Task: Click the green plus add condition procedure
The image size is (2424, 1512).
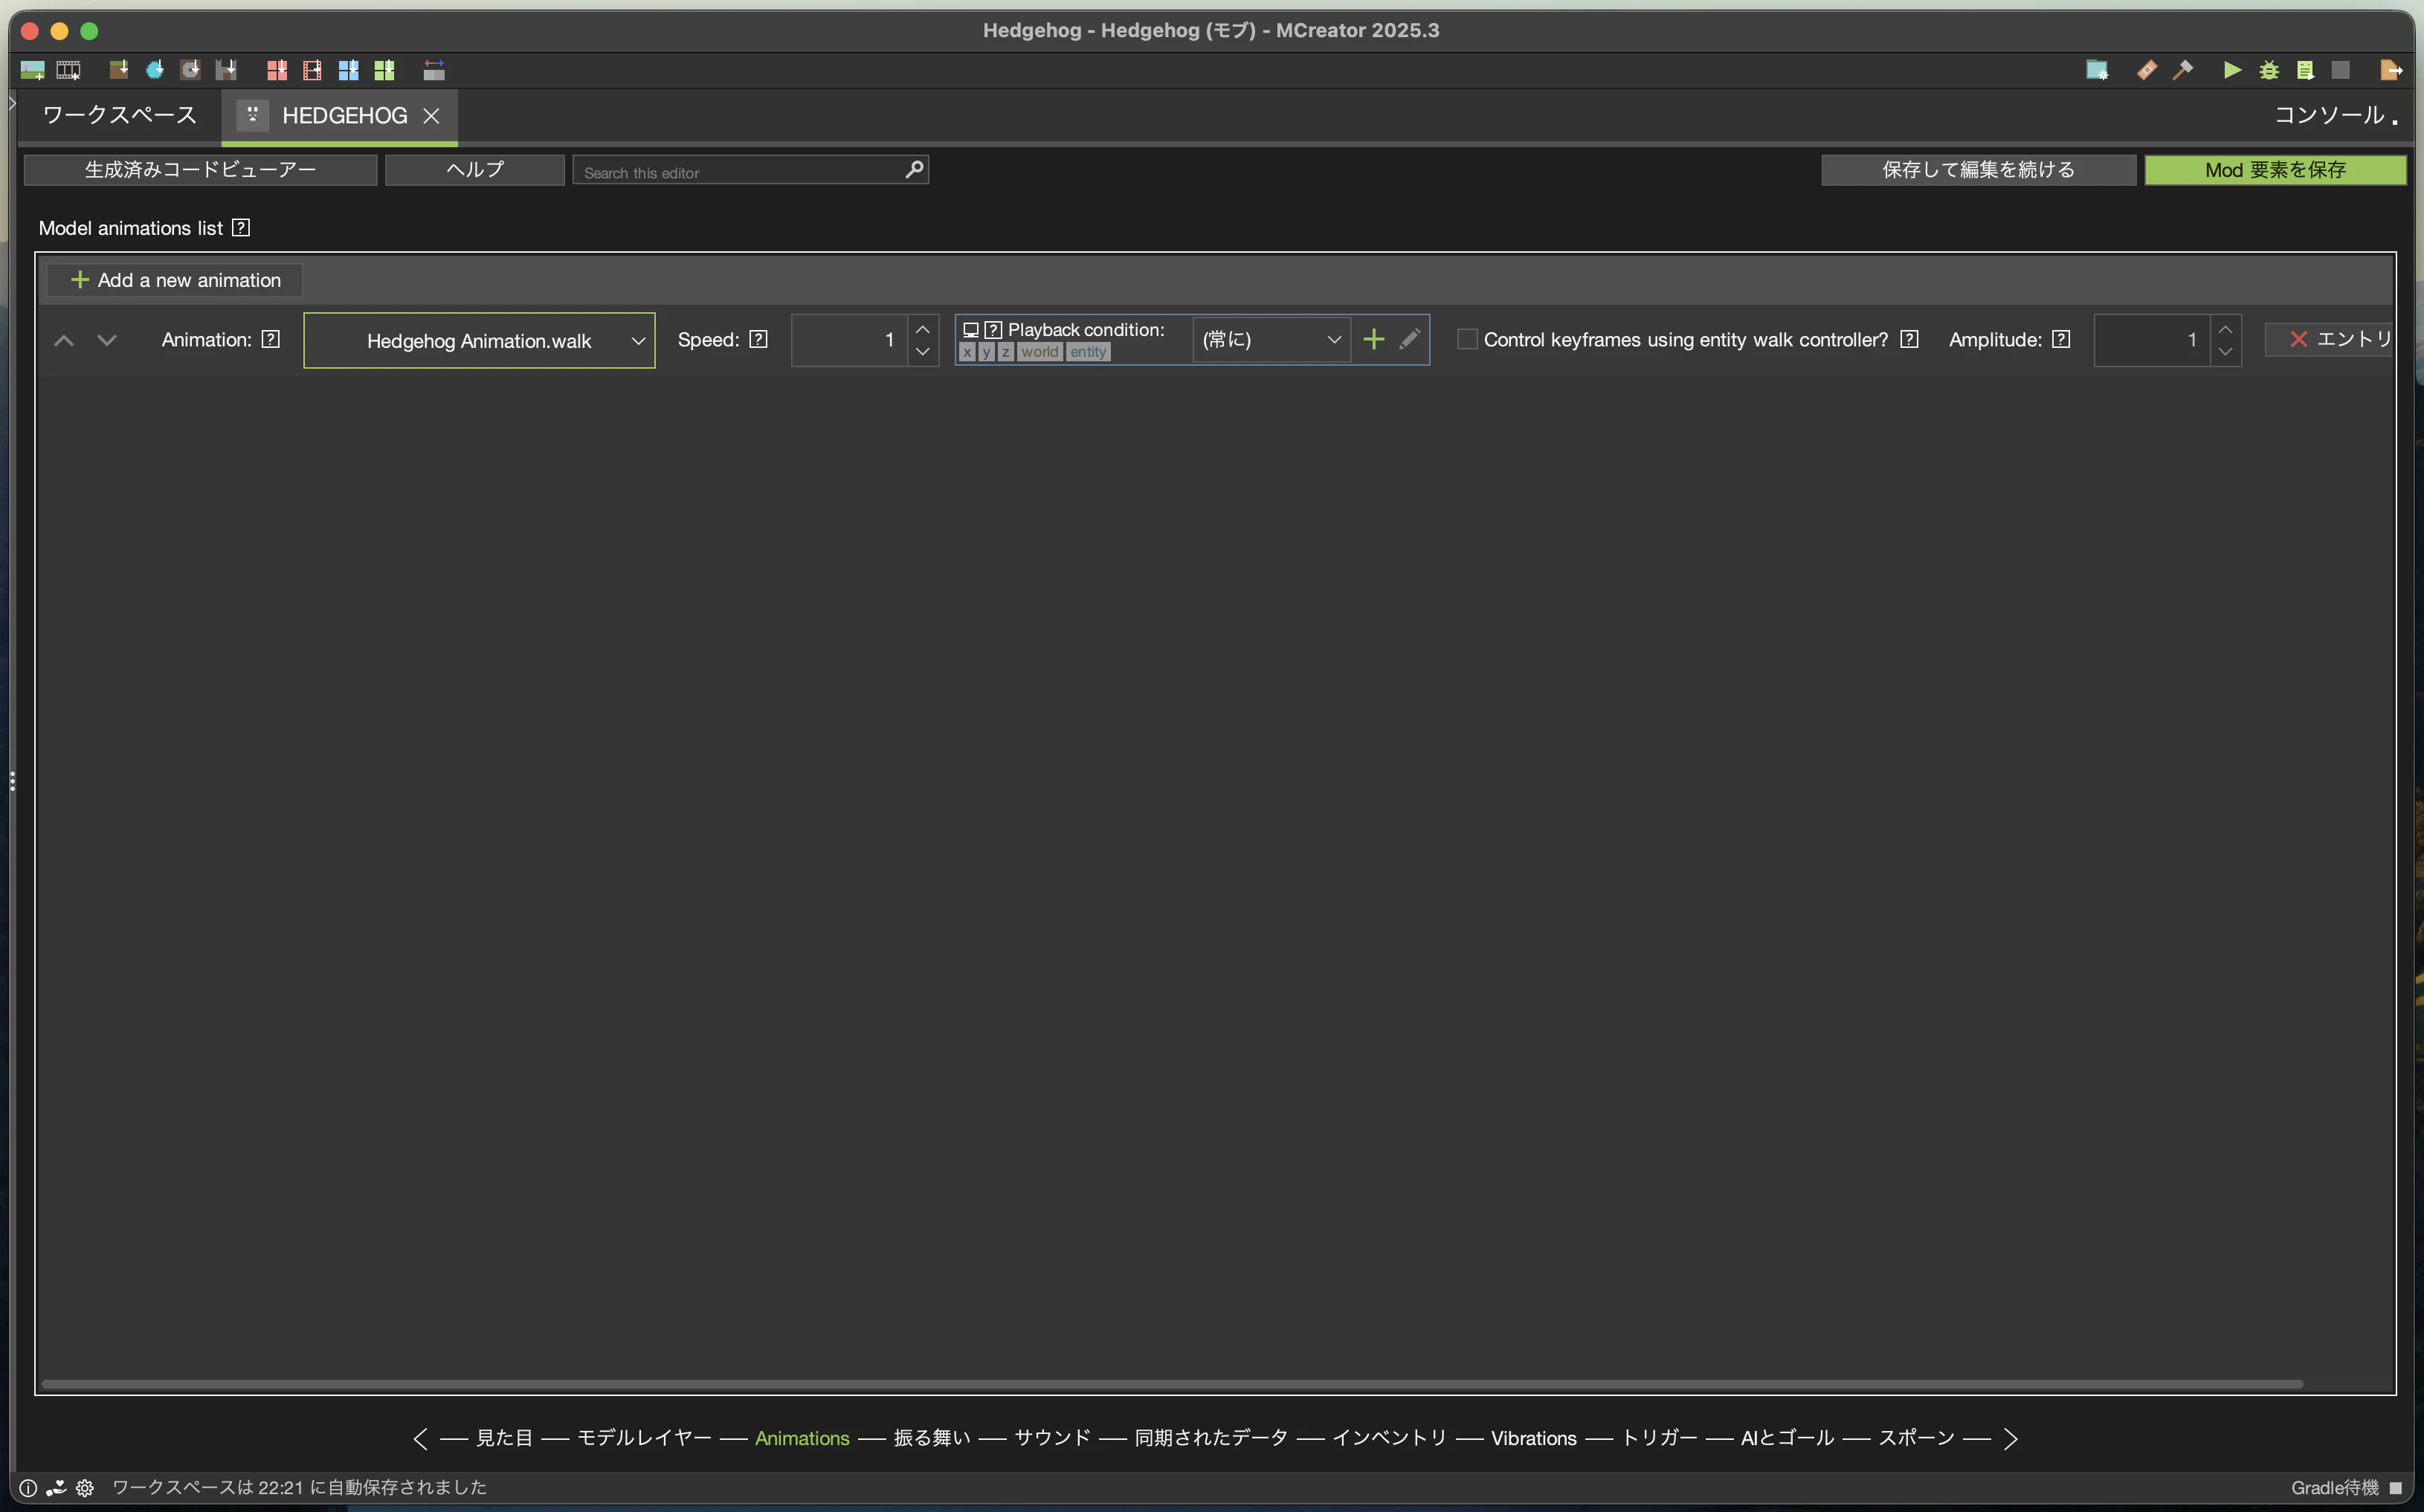Action: (x=1374, y=339)
